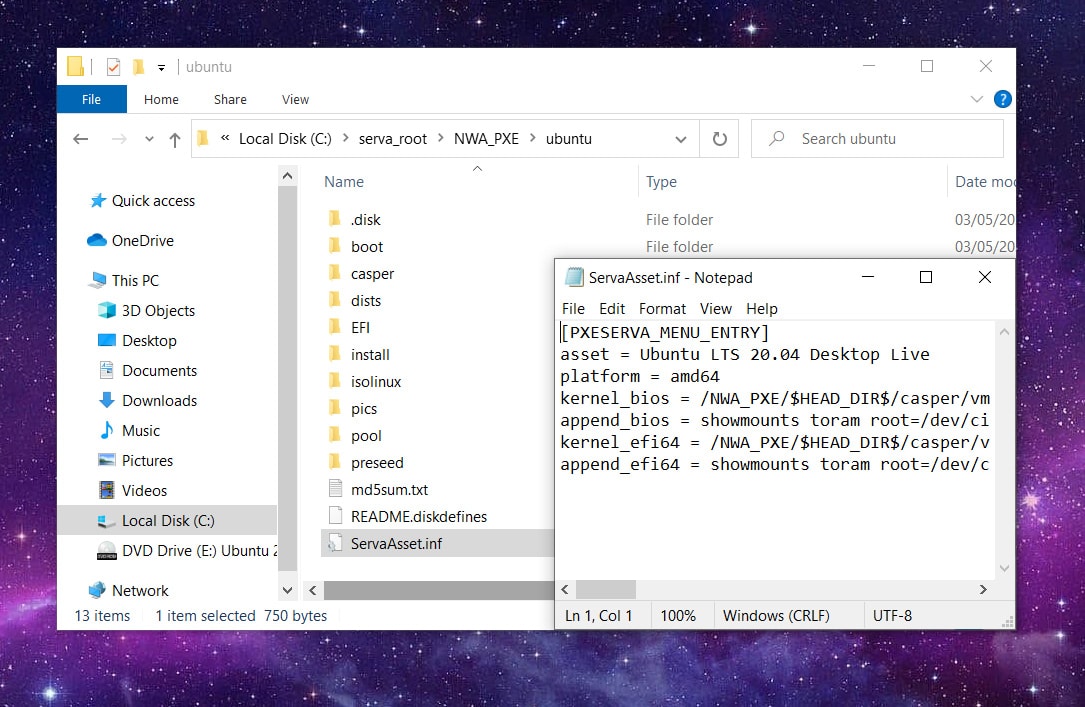Screen dimensions: 1085x707
Task: Open Notepad Help menu
Action: click(762, 309)
